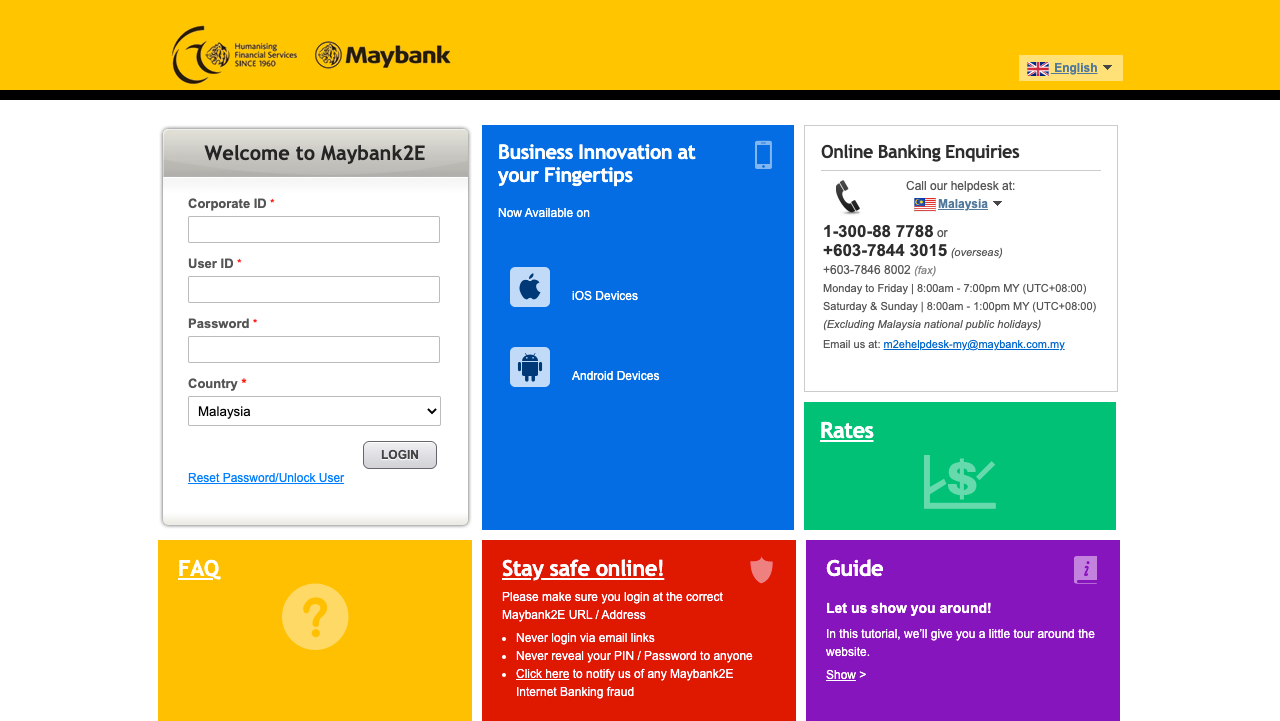Click 'Never reveal your PIN / Password' bullet
Viewport: 1280px width, 721px height.
pos(634,656)
